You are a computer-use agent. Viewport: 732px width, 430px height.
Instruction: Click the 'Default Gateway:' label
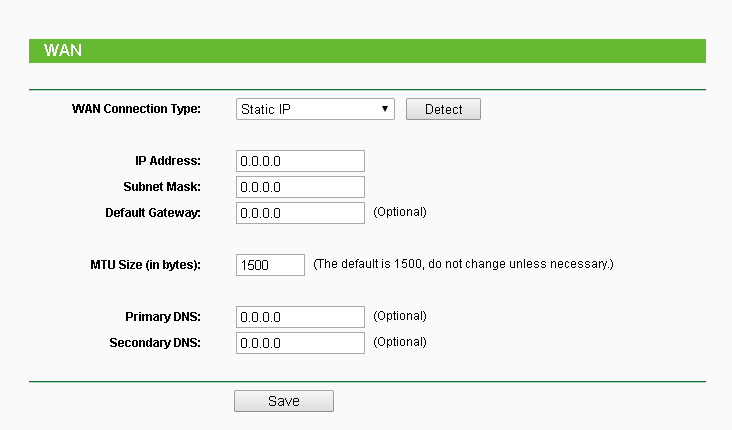[153, 212]
